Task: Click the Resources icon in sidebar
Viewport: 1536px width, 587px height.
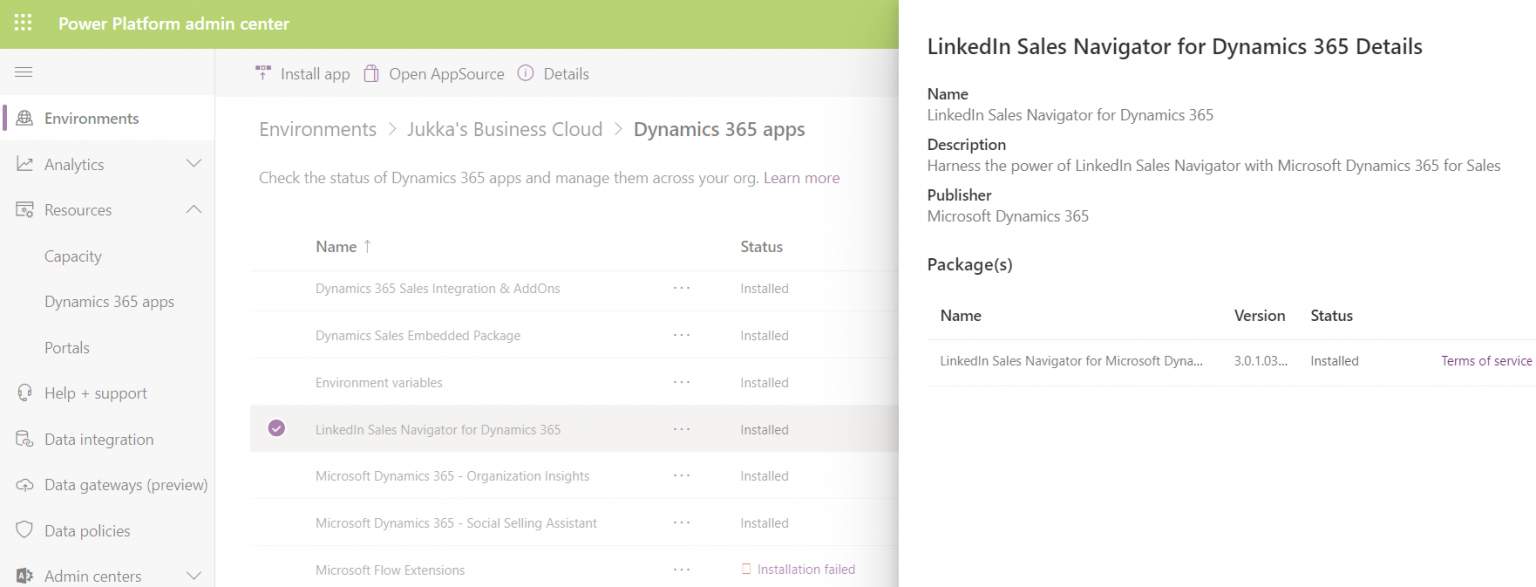Action: point(25,210)
